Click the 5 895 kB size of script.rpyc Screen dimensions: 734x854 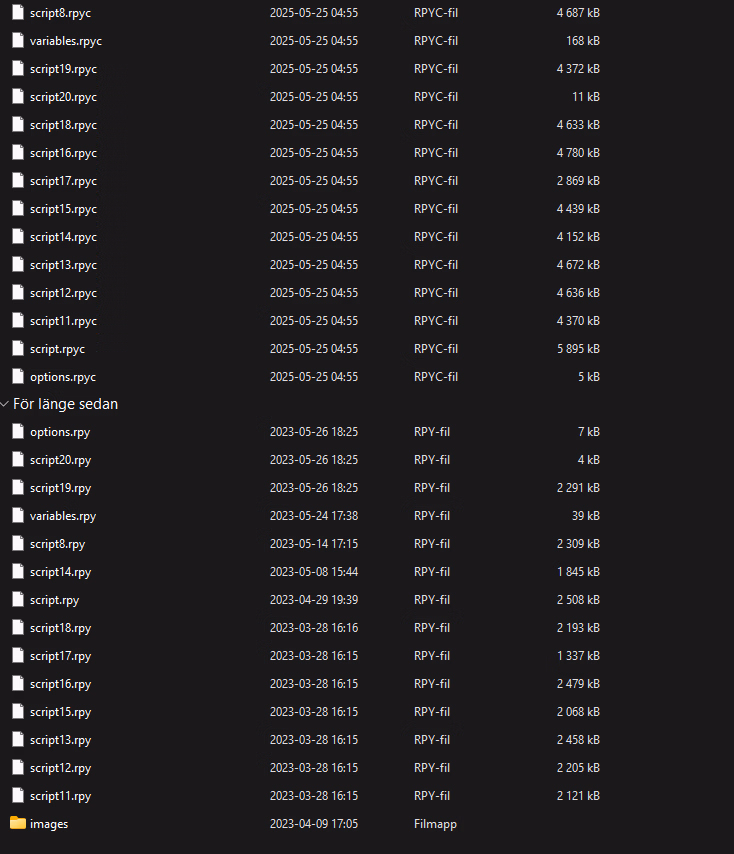tap(578, 349)
